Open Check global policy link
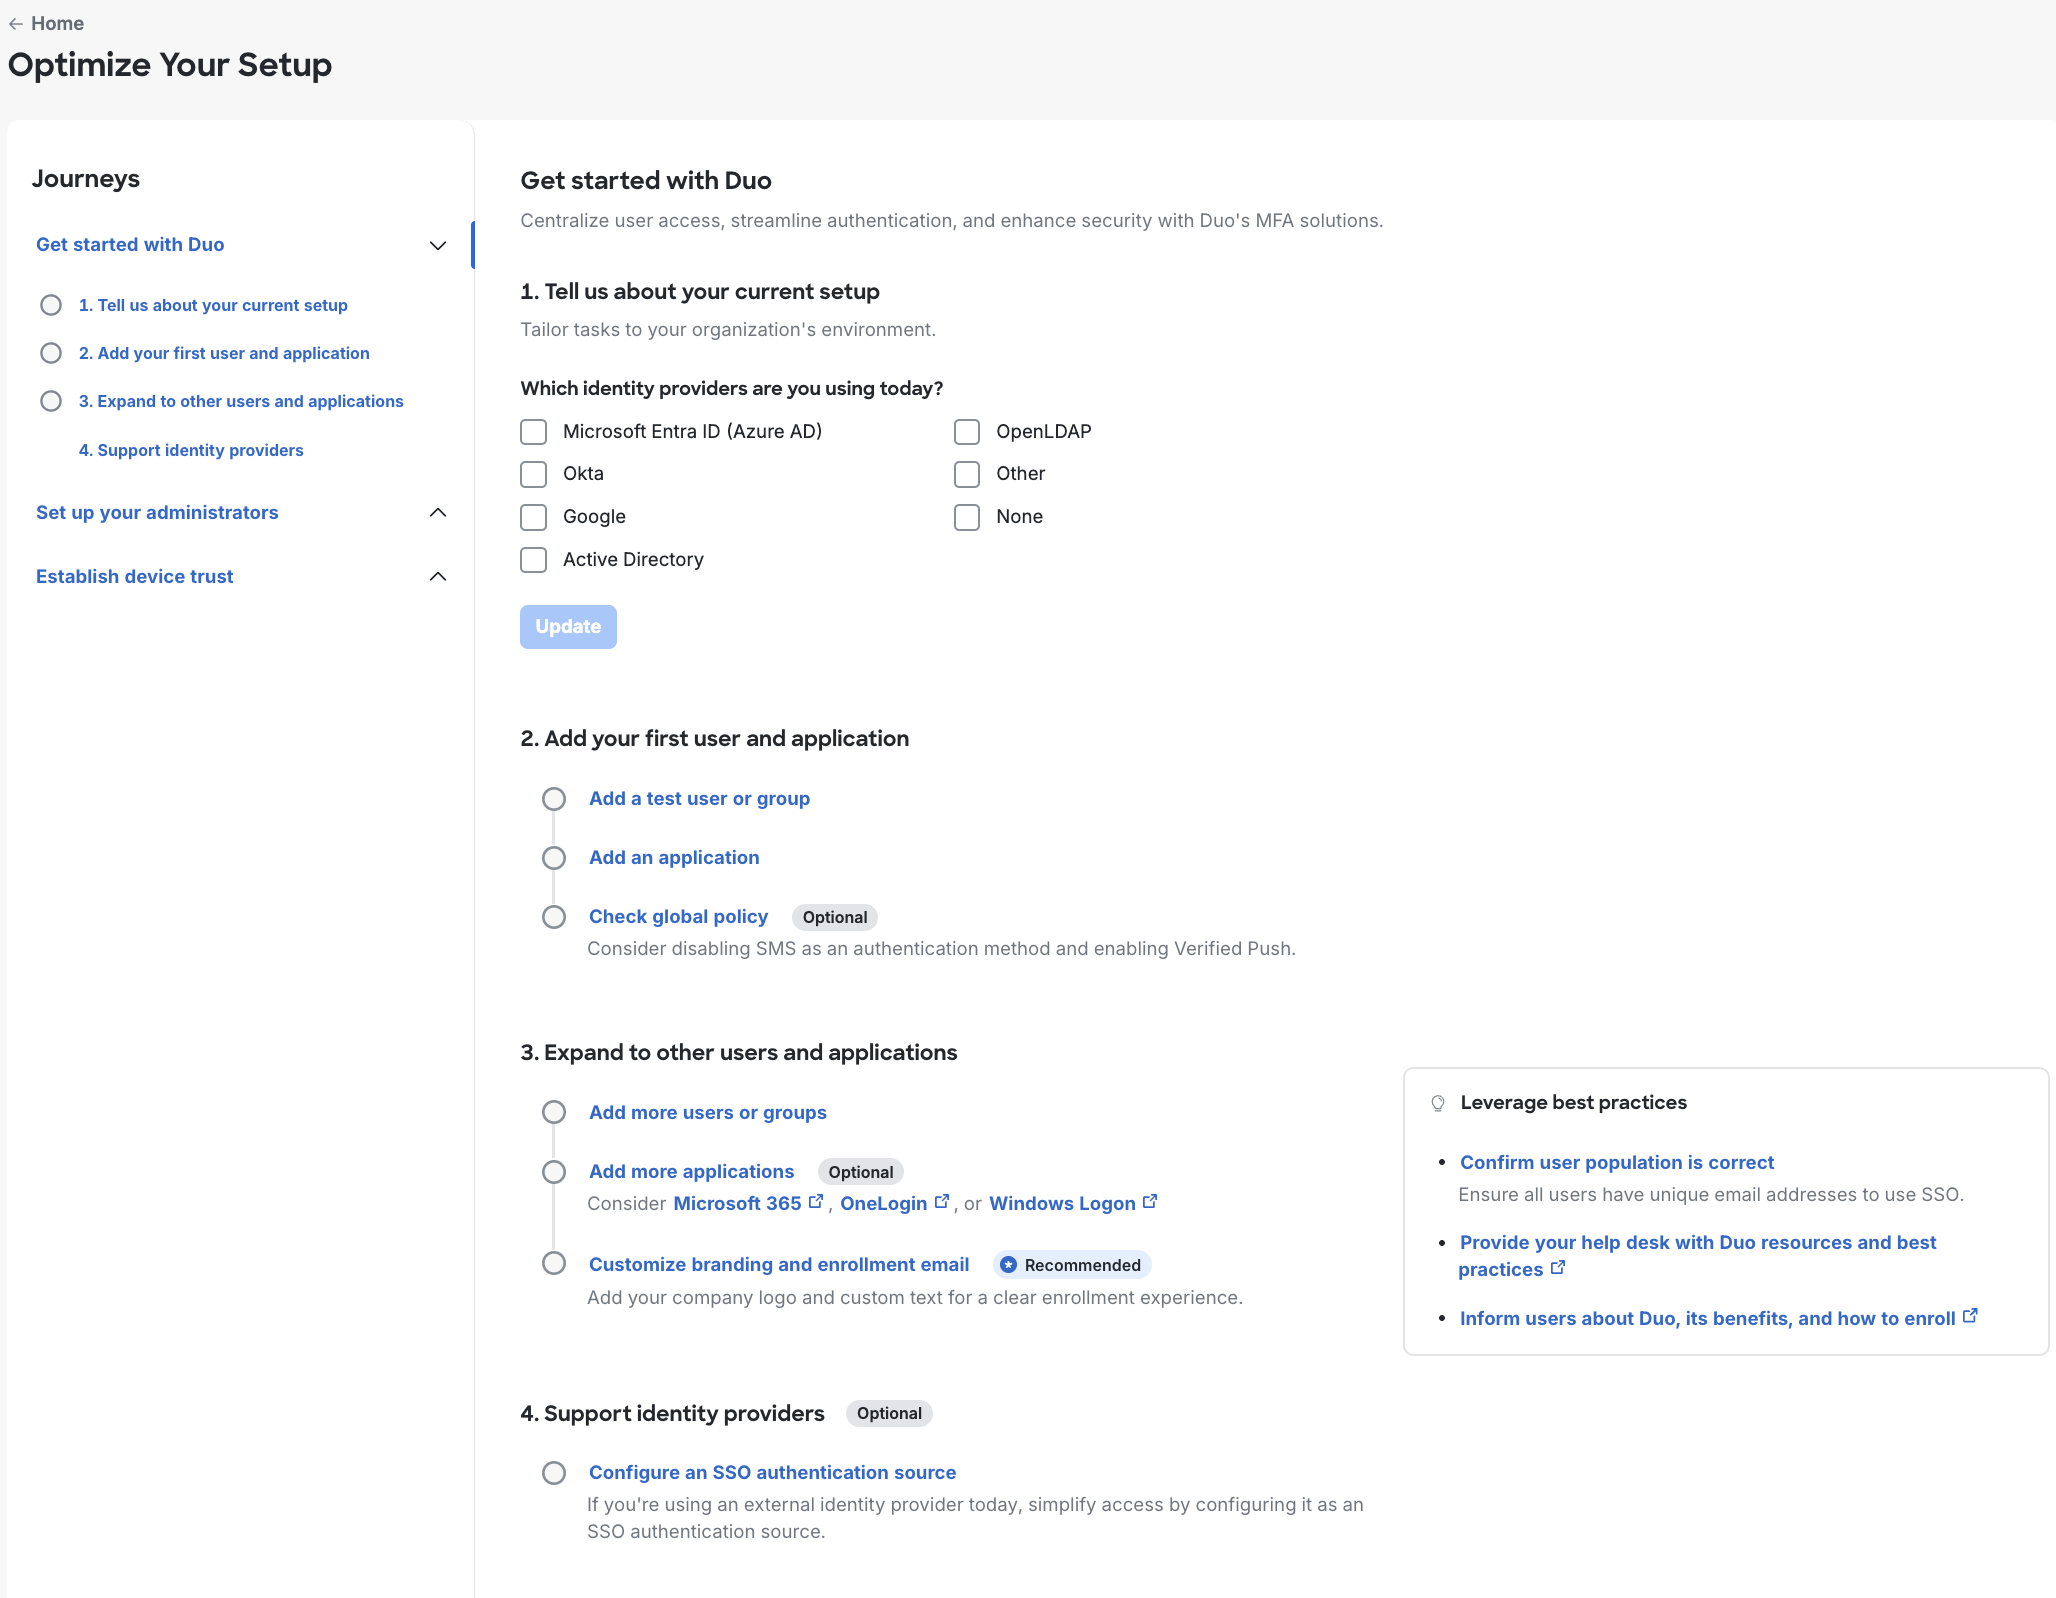Screen dimensions: 2056x1598 [x=678, y=917]
